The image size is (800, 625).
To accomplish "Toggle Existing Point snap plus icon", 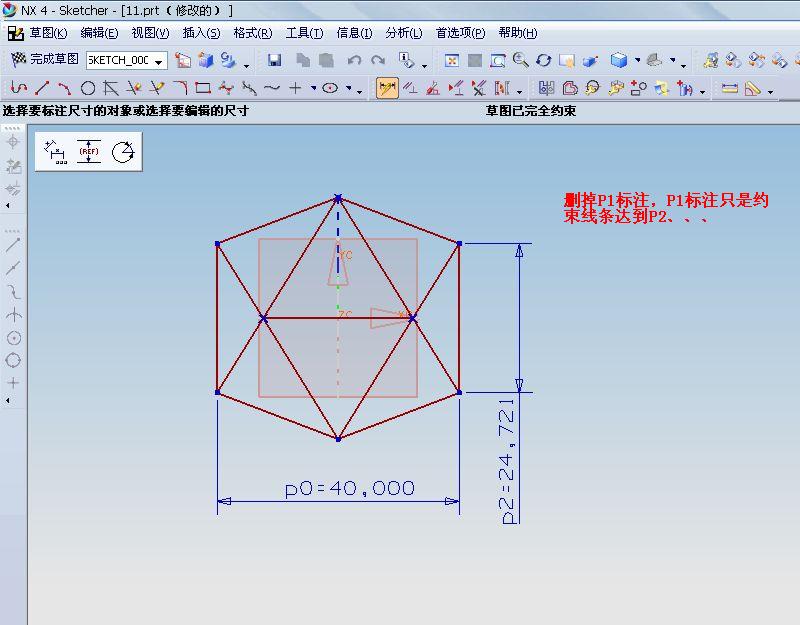I will click(x=13, y=383).
